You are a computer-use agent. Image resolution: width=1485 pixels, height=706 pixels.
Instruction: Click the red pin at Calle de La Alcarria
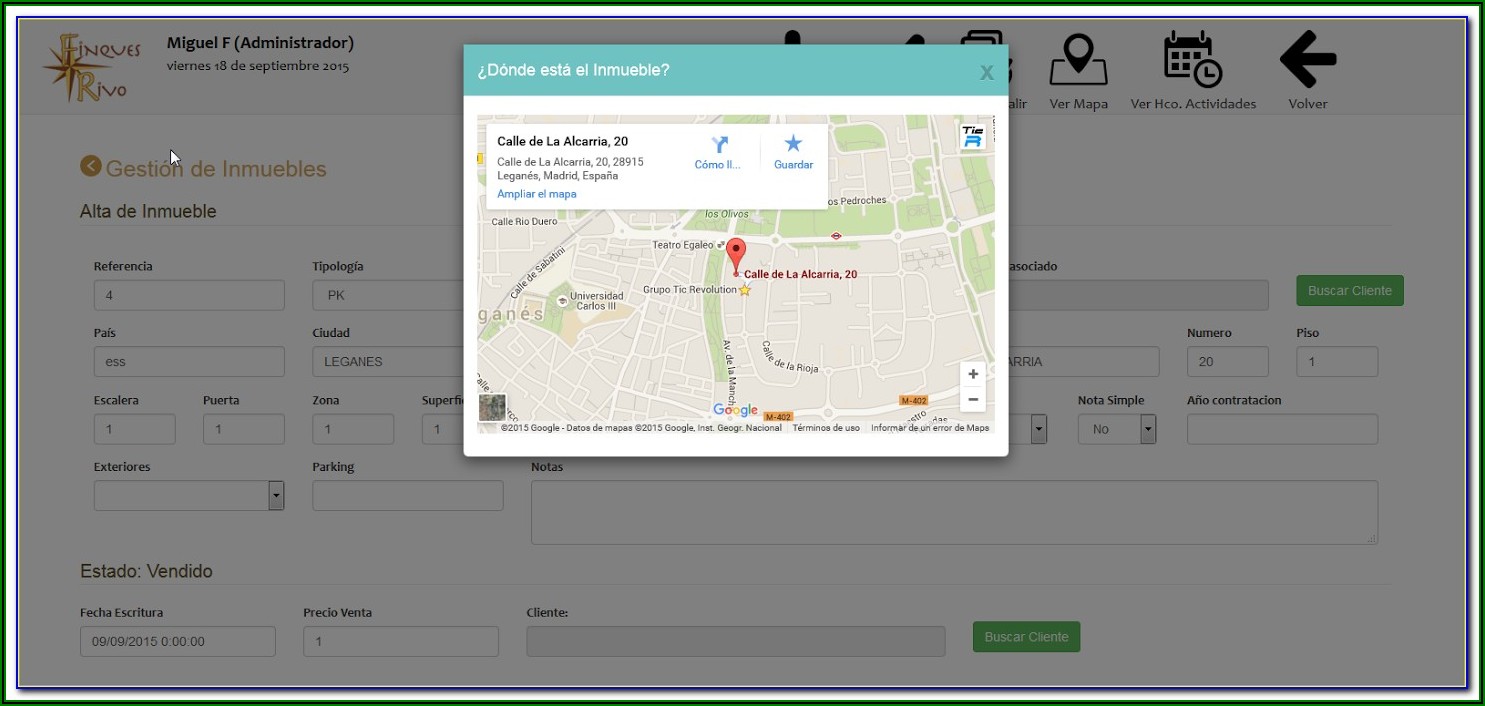pyautogui.click(x=736, y=255)
